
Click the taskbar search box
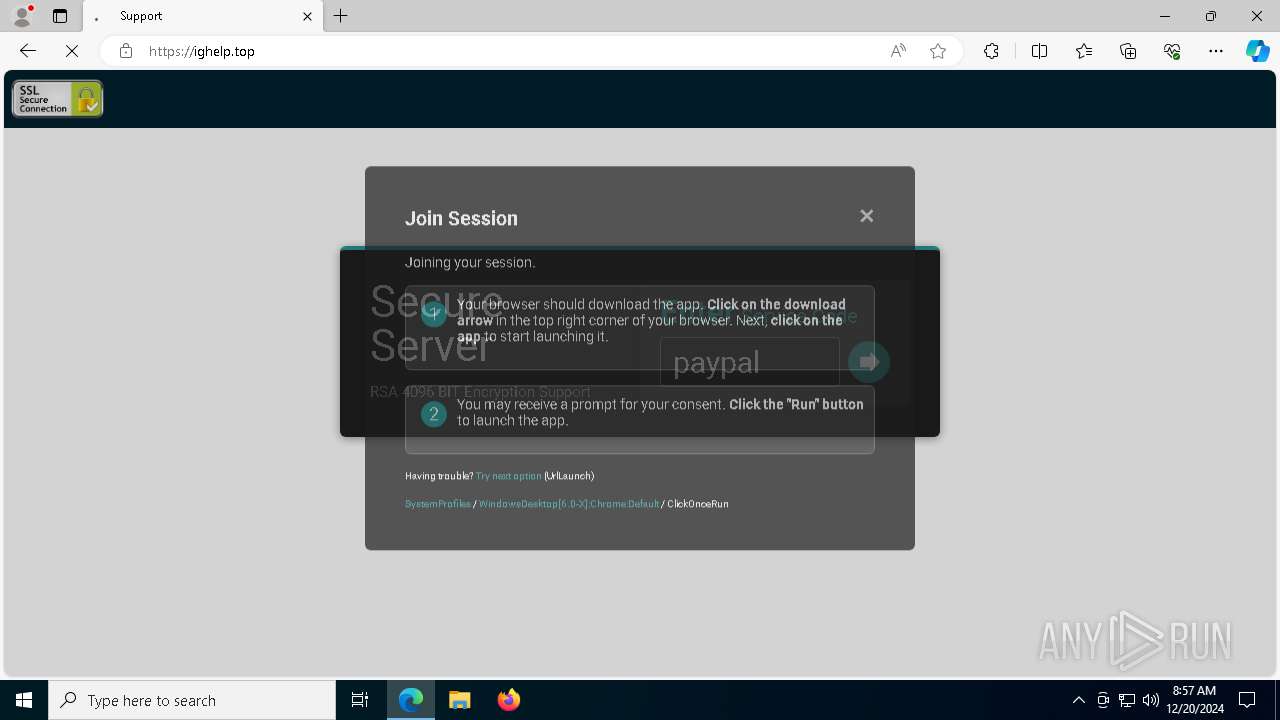click(192, 700)
